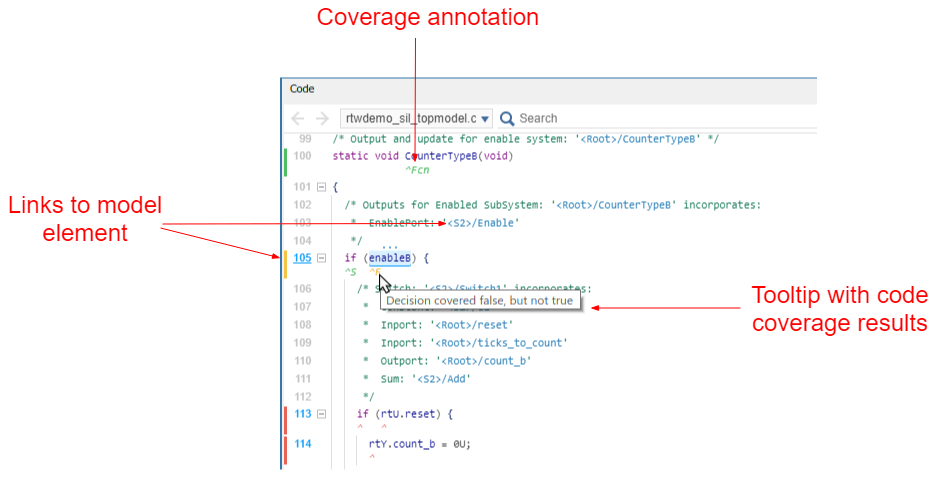Image resolution: width=940 pixels, height=488 pixels.
Task: Click line number 113 link
Action: tap(303, 414)
